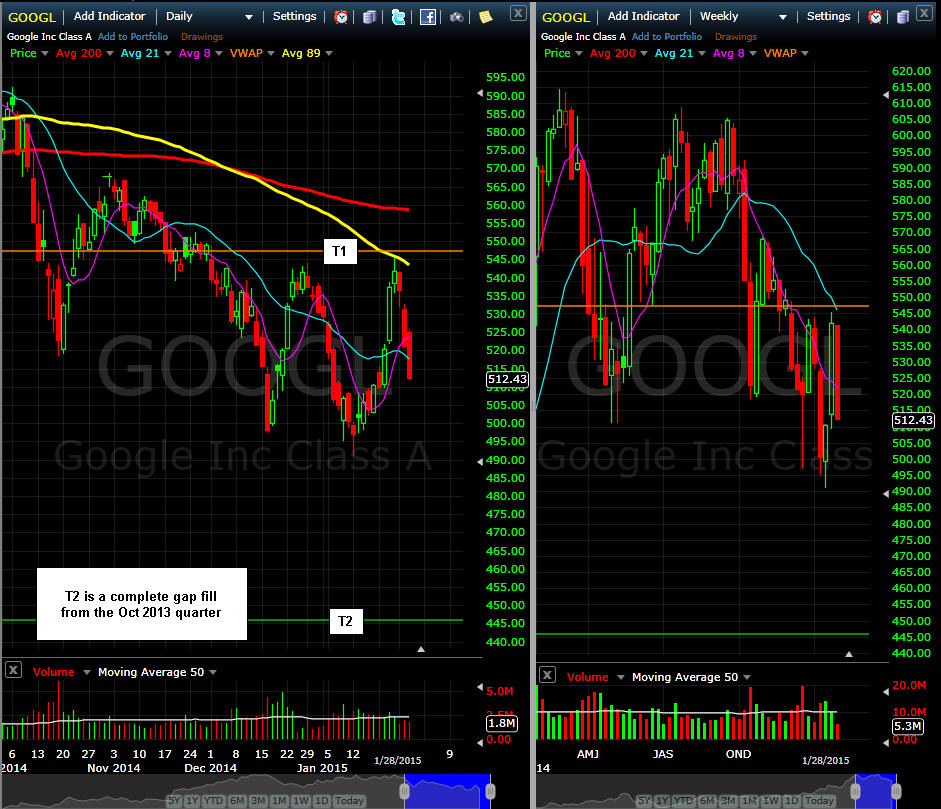Viewport: 941px width, 809px height.
Task: Expand Avg 8 options in Daily chart
Action: click(x=218, y=53)
